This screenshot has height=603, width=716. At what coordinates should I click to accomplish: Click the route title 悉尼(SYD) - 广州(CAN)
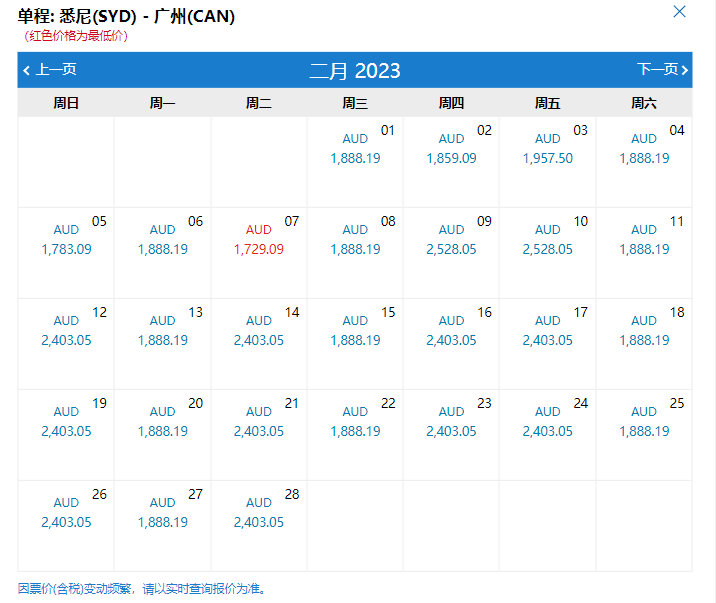tap(147, 16)
